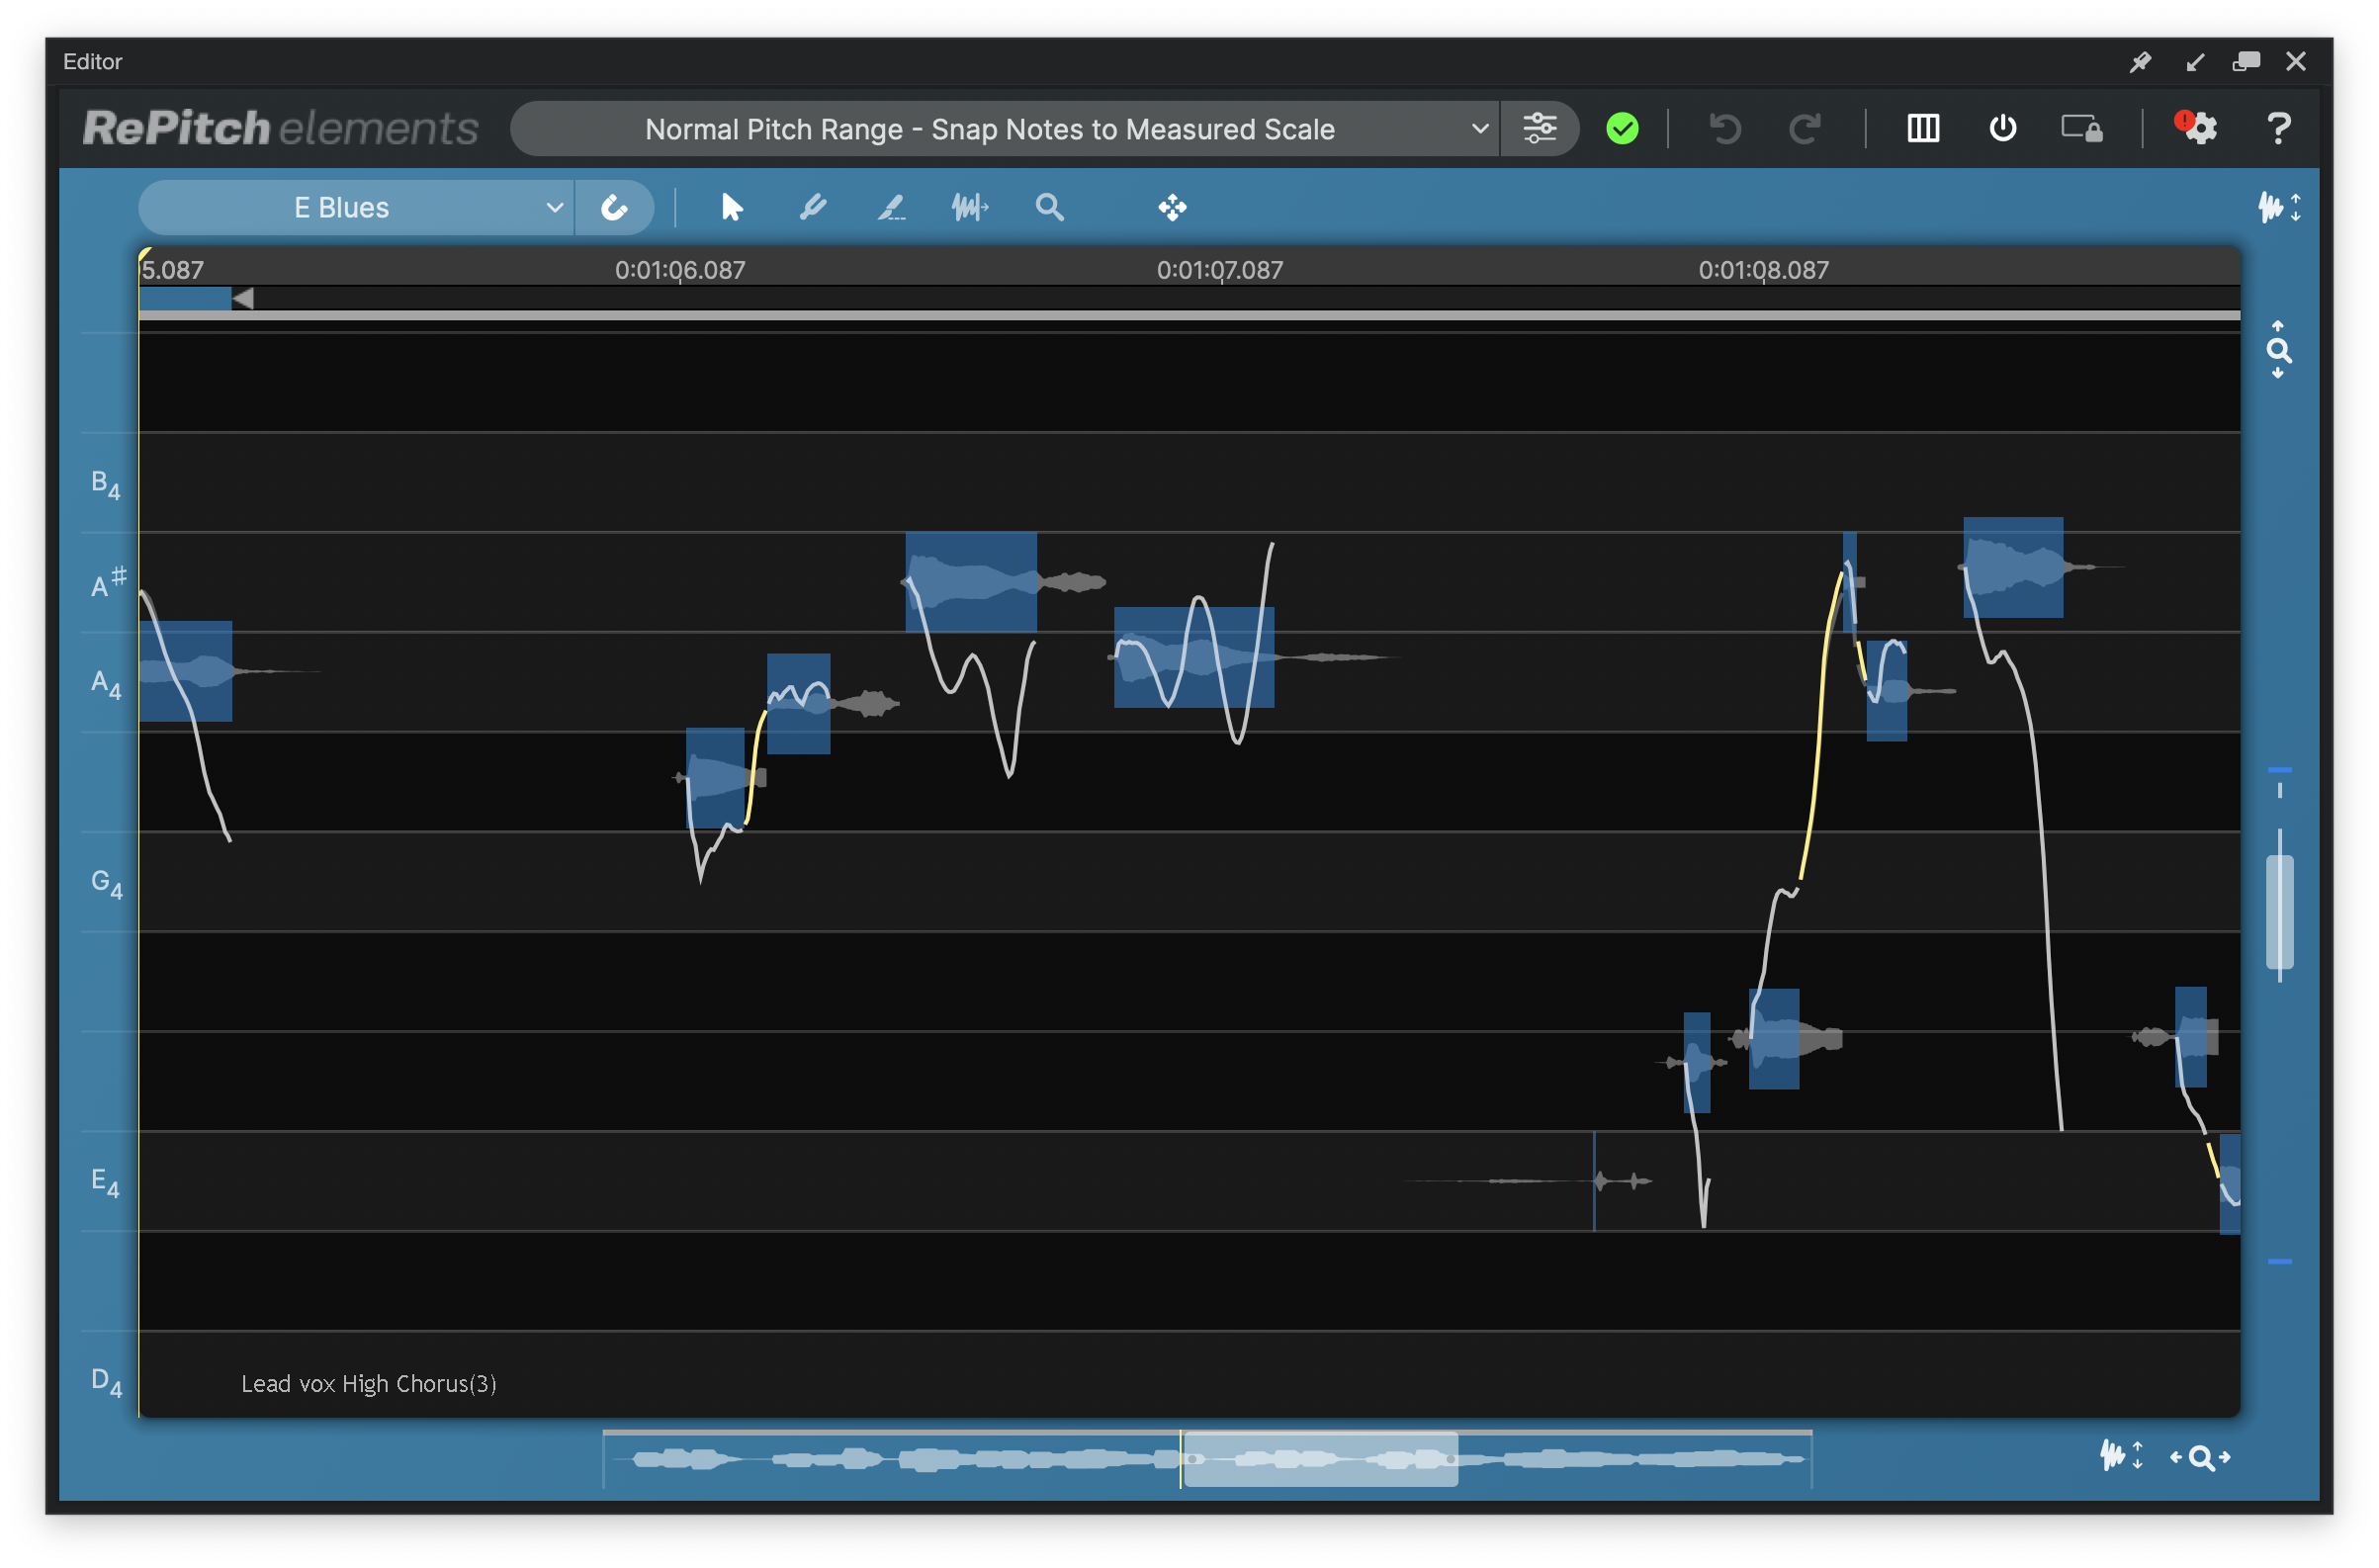Toggle the green check status indicator

coord(1622,128)
